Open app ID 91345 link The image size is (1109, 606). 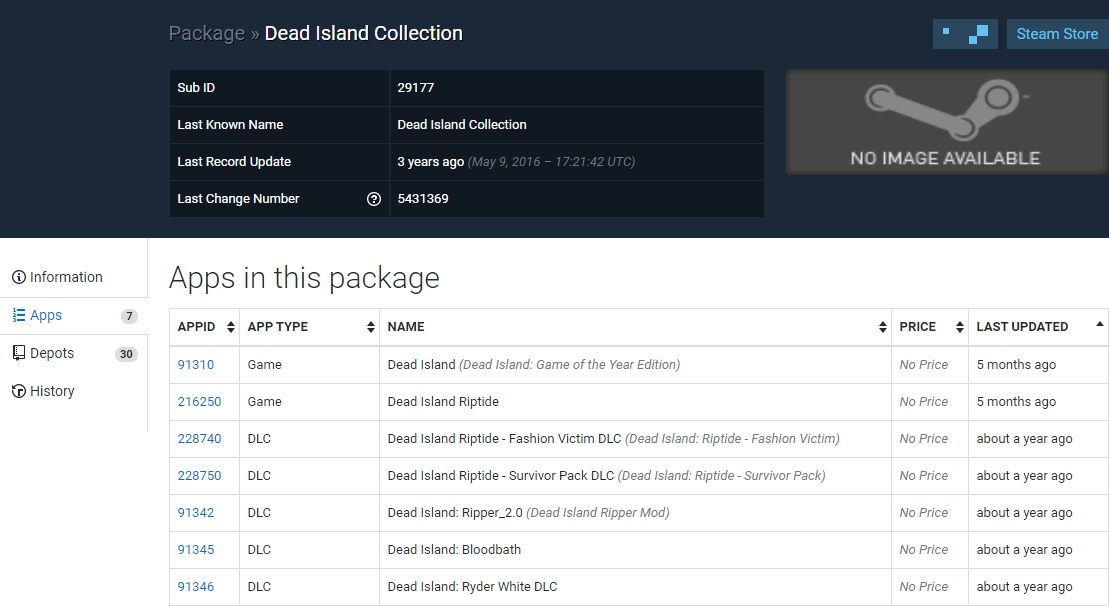click(196, 549)
